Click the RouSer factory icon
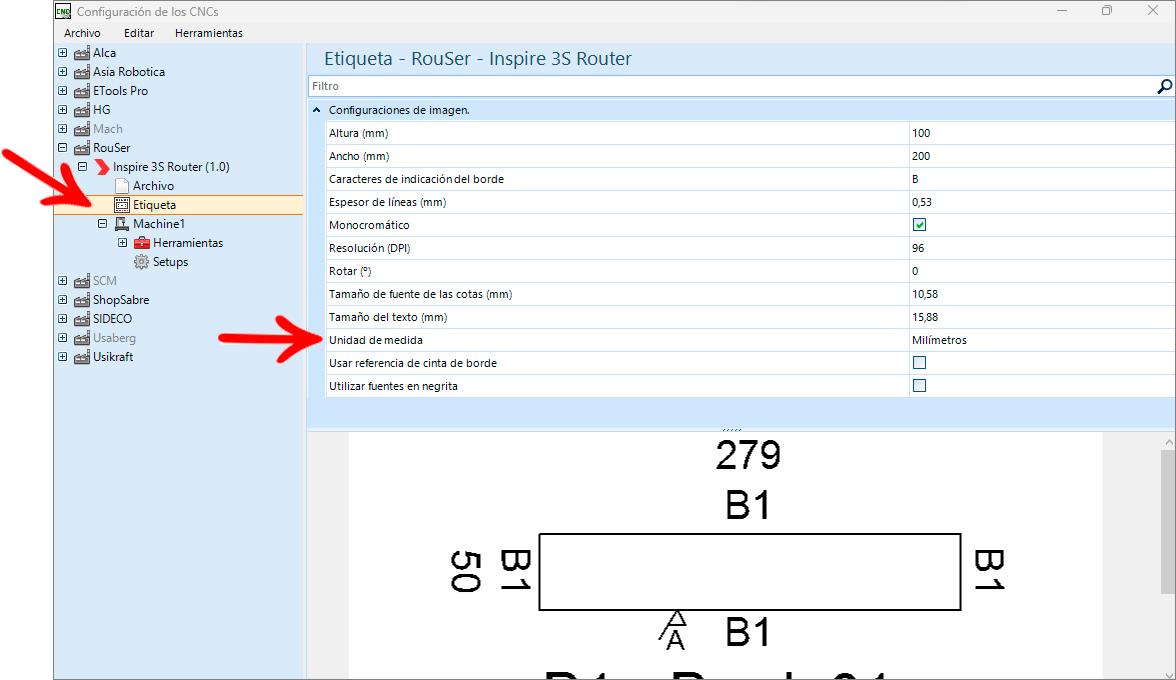The width and height of the screenshot is (1176, 680). pos(82,148)
